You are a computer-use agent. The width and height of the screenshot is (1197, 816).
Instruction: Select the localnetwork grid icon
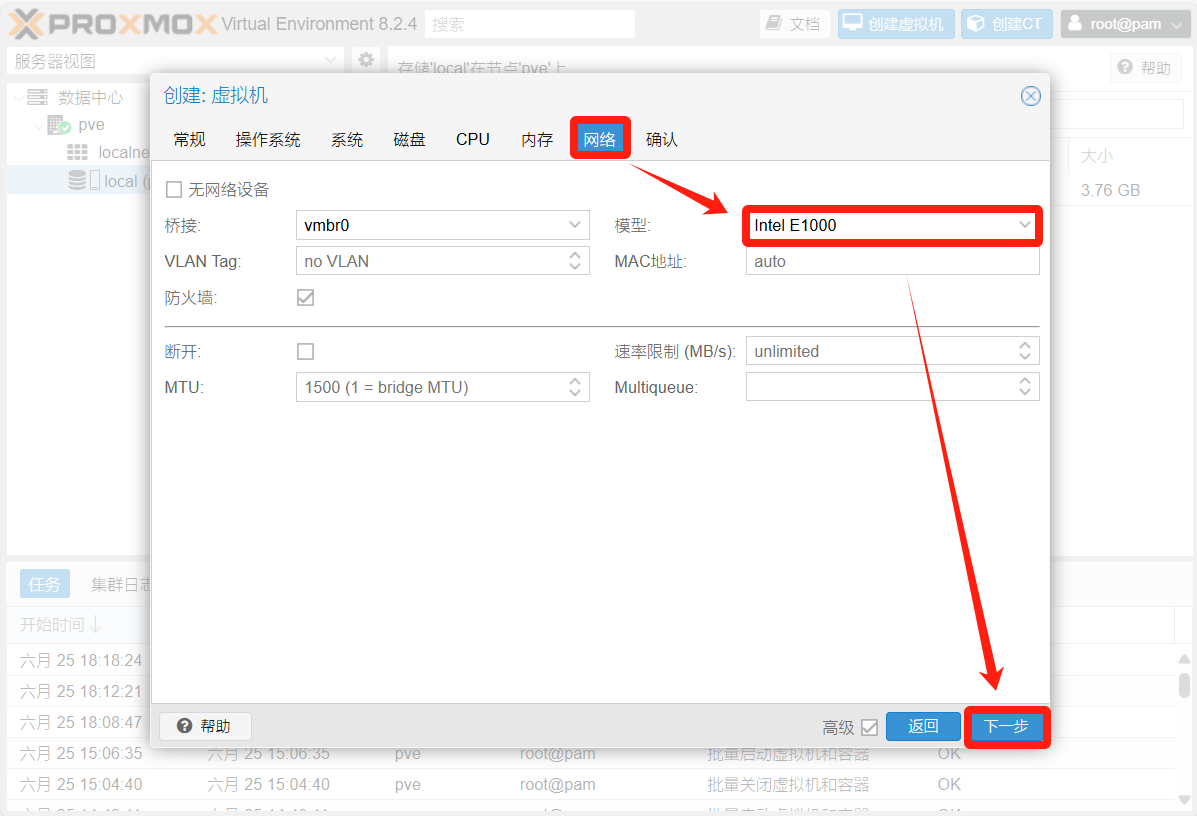[x=77, y=153]
